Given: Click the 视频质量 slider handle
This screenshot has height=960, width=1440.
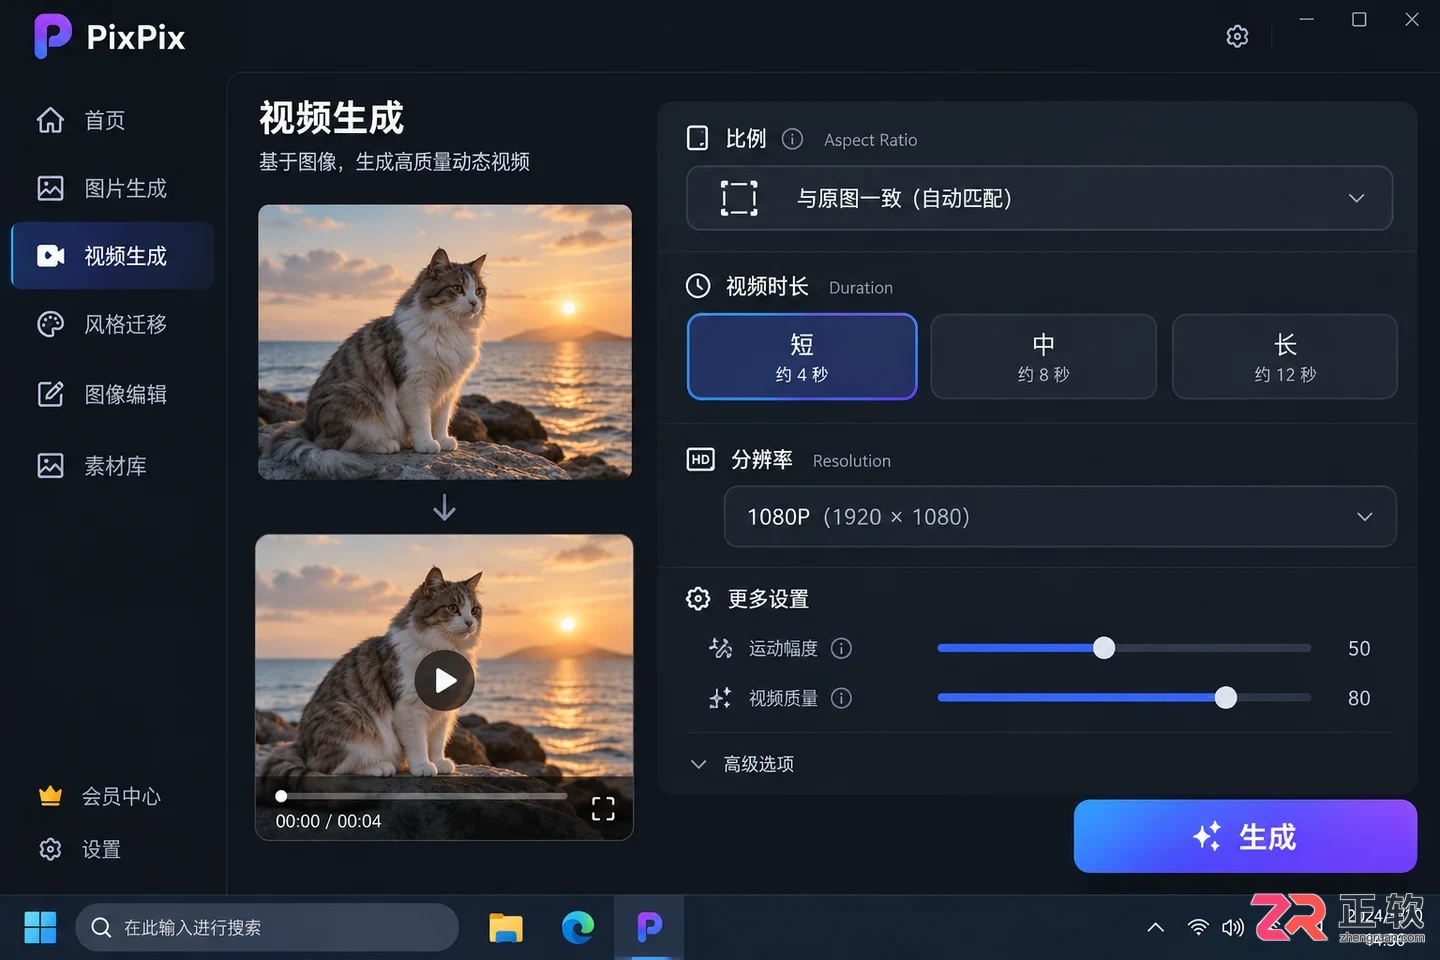Looking at the screenshot, I should point(1226,698).
